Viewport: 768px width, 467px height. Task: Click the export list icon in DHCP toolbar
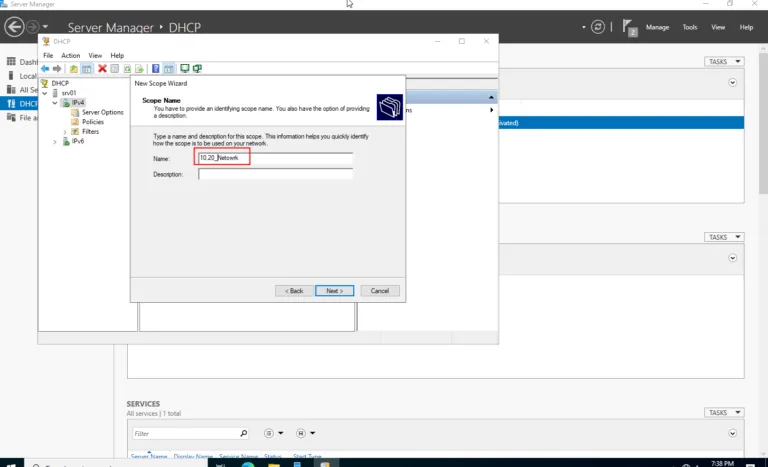(140, 69)
